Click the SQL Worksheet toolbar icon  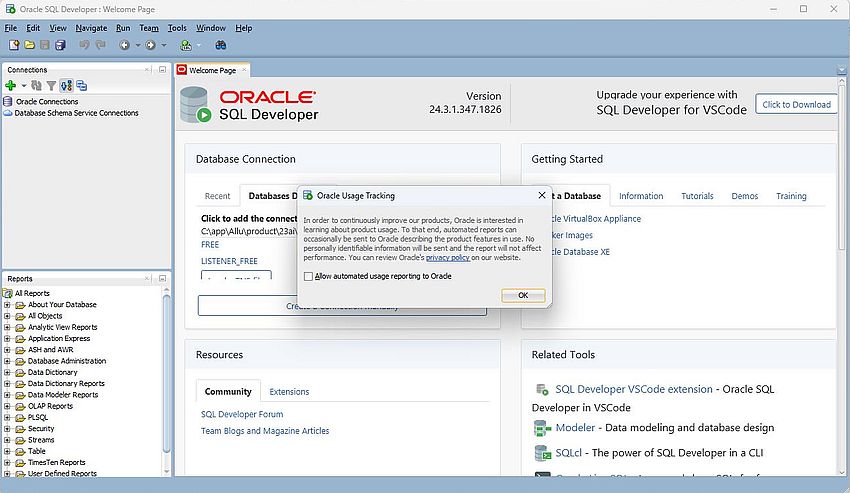coord(186,45)
